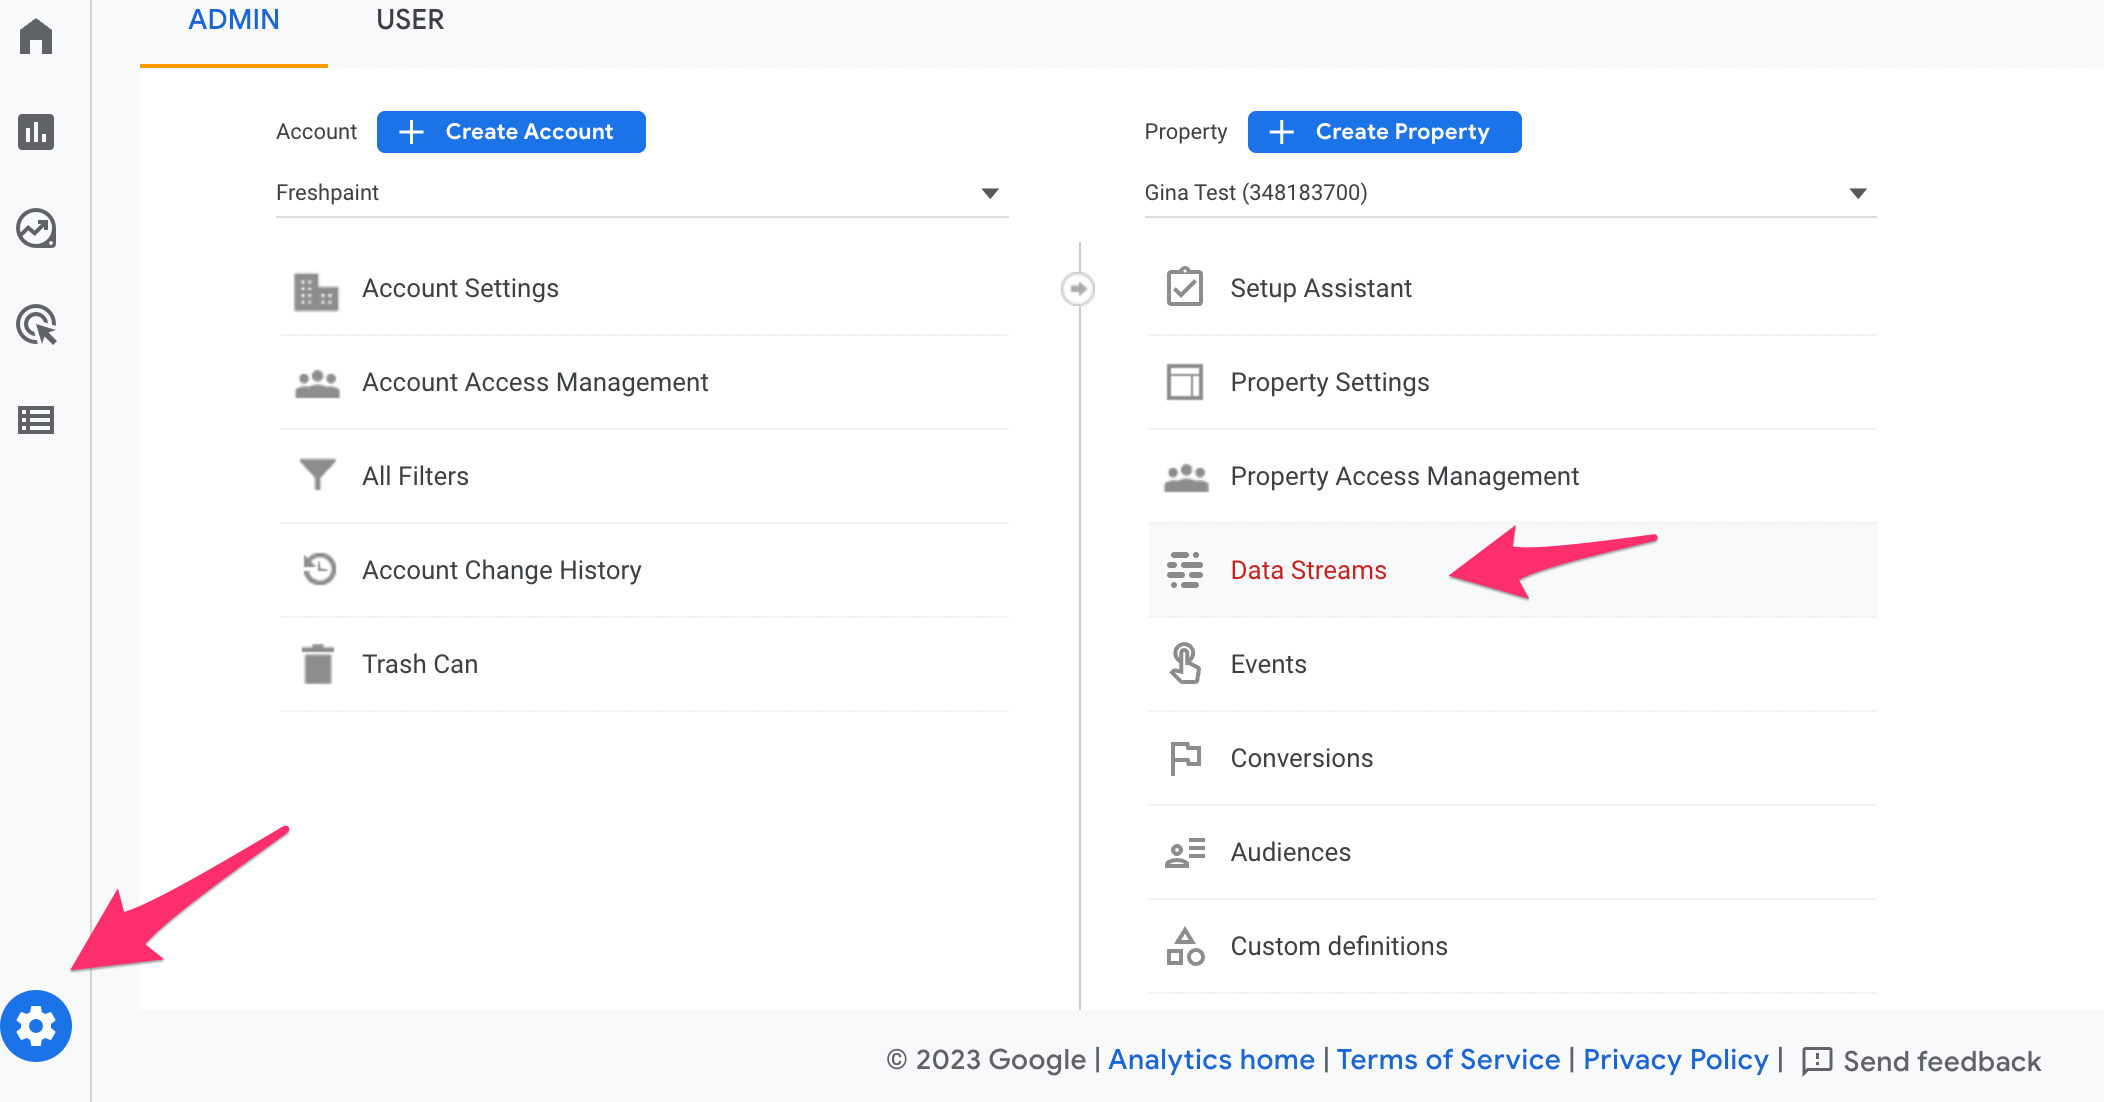Click the Create Property button

tap(1384, 132)
